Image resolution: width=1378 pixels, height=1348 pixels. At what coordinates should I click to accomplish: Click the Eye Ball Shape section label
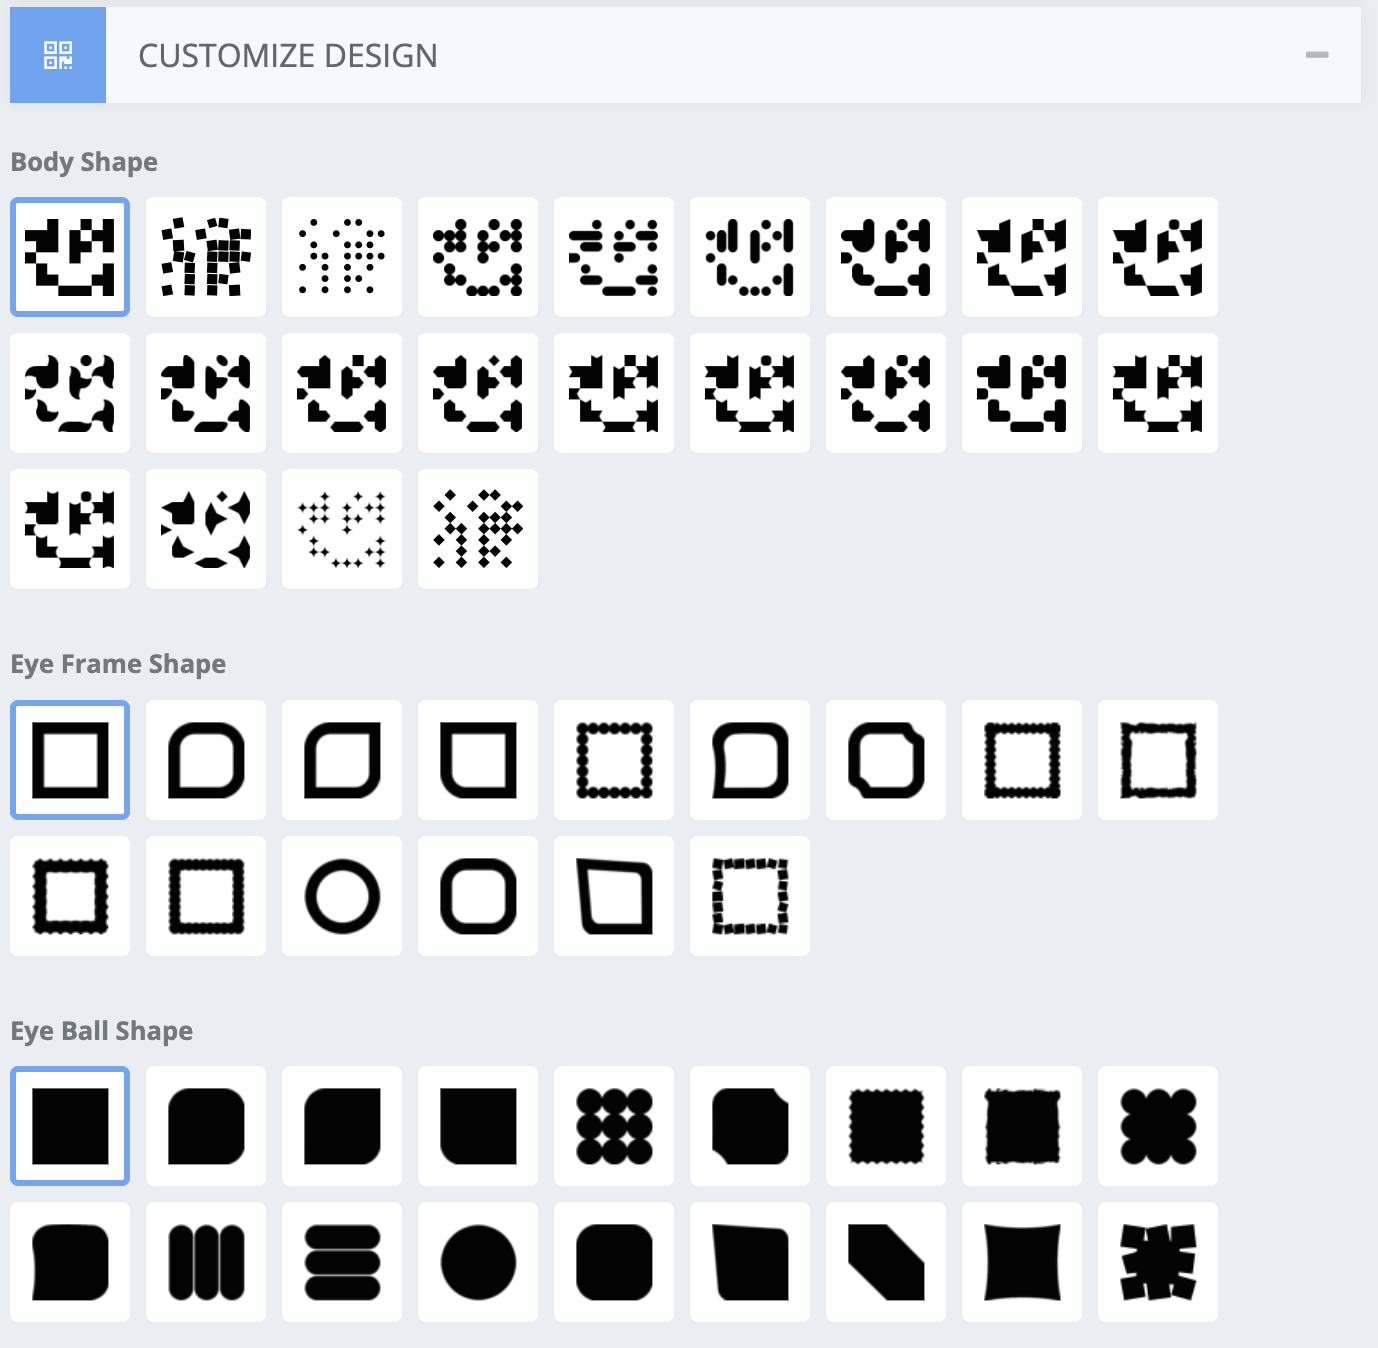coord(102,1031)
